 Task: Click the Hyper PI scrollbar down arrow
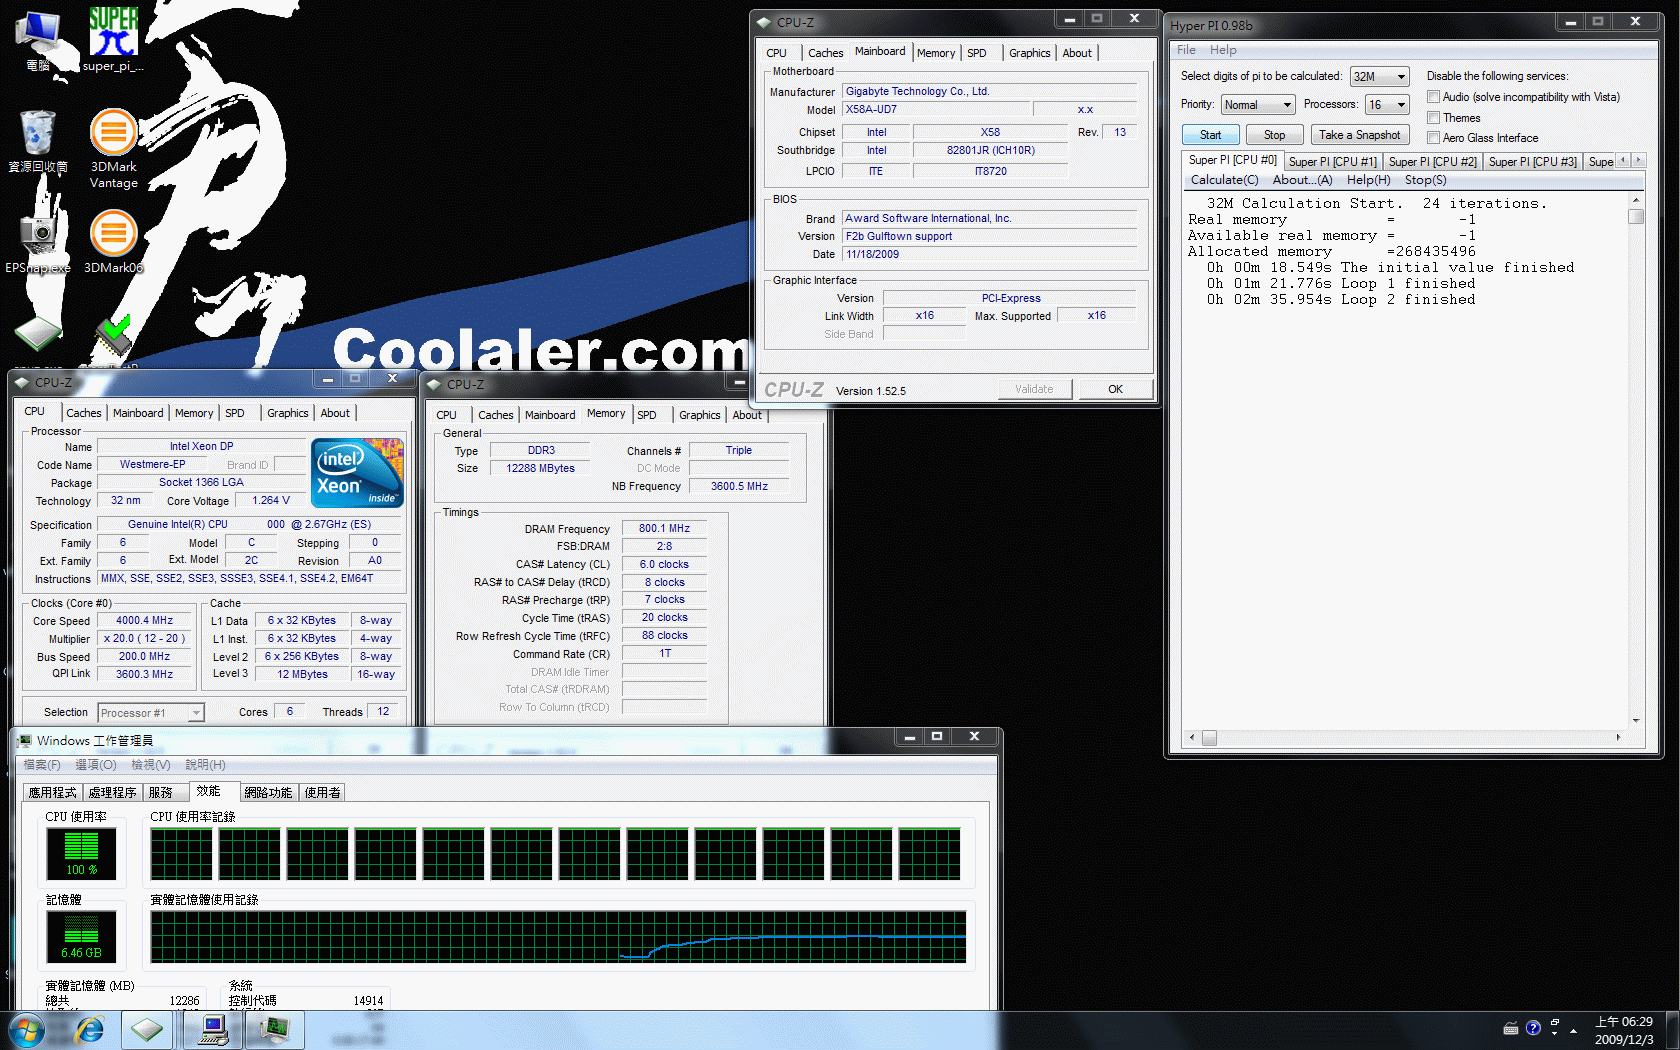(1636, 720)
